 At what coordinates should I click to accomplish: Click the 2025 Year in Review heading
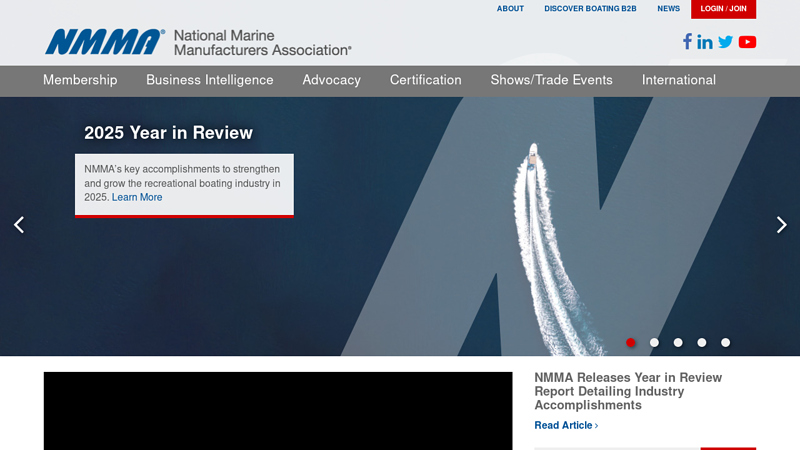[168, 133]
